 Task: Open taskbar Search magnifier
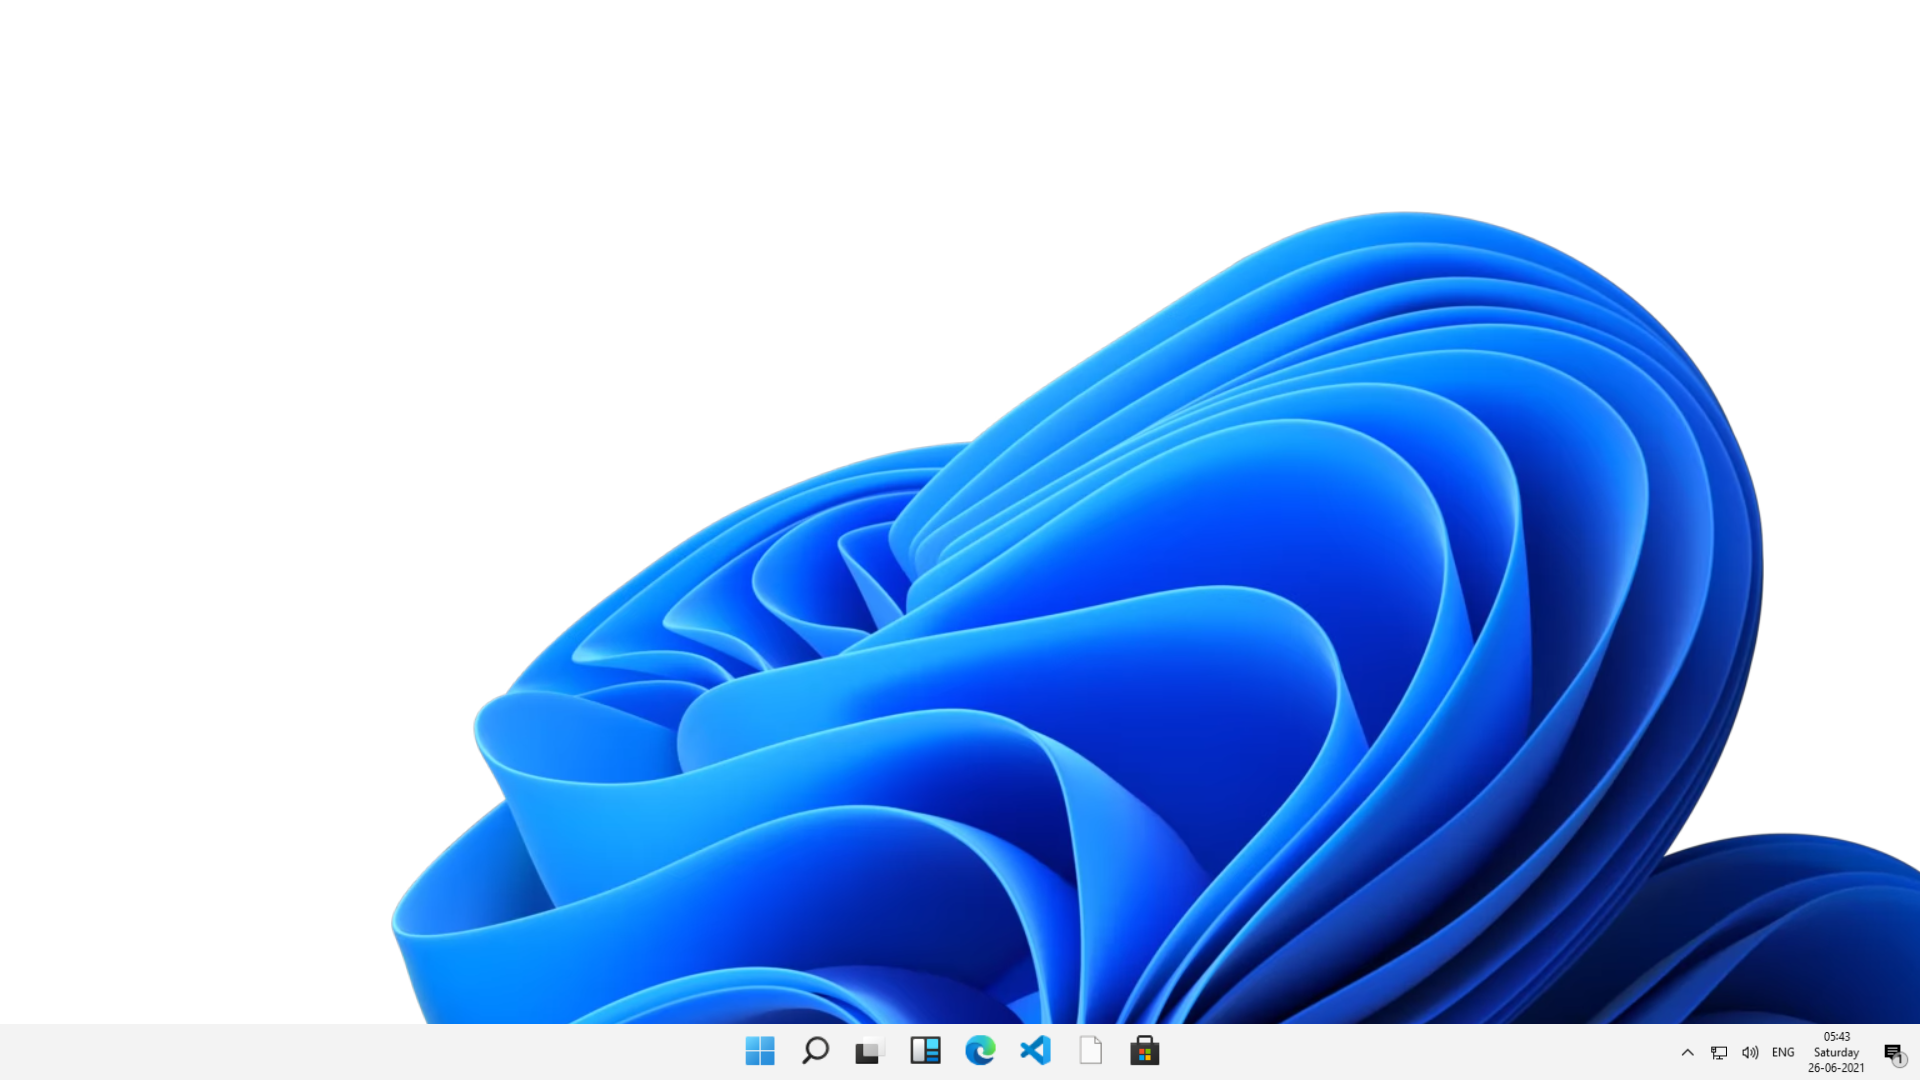(815, 1051)
